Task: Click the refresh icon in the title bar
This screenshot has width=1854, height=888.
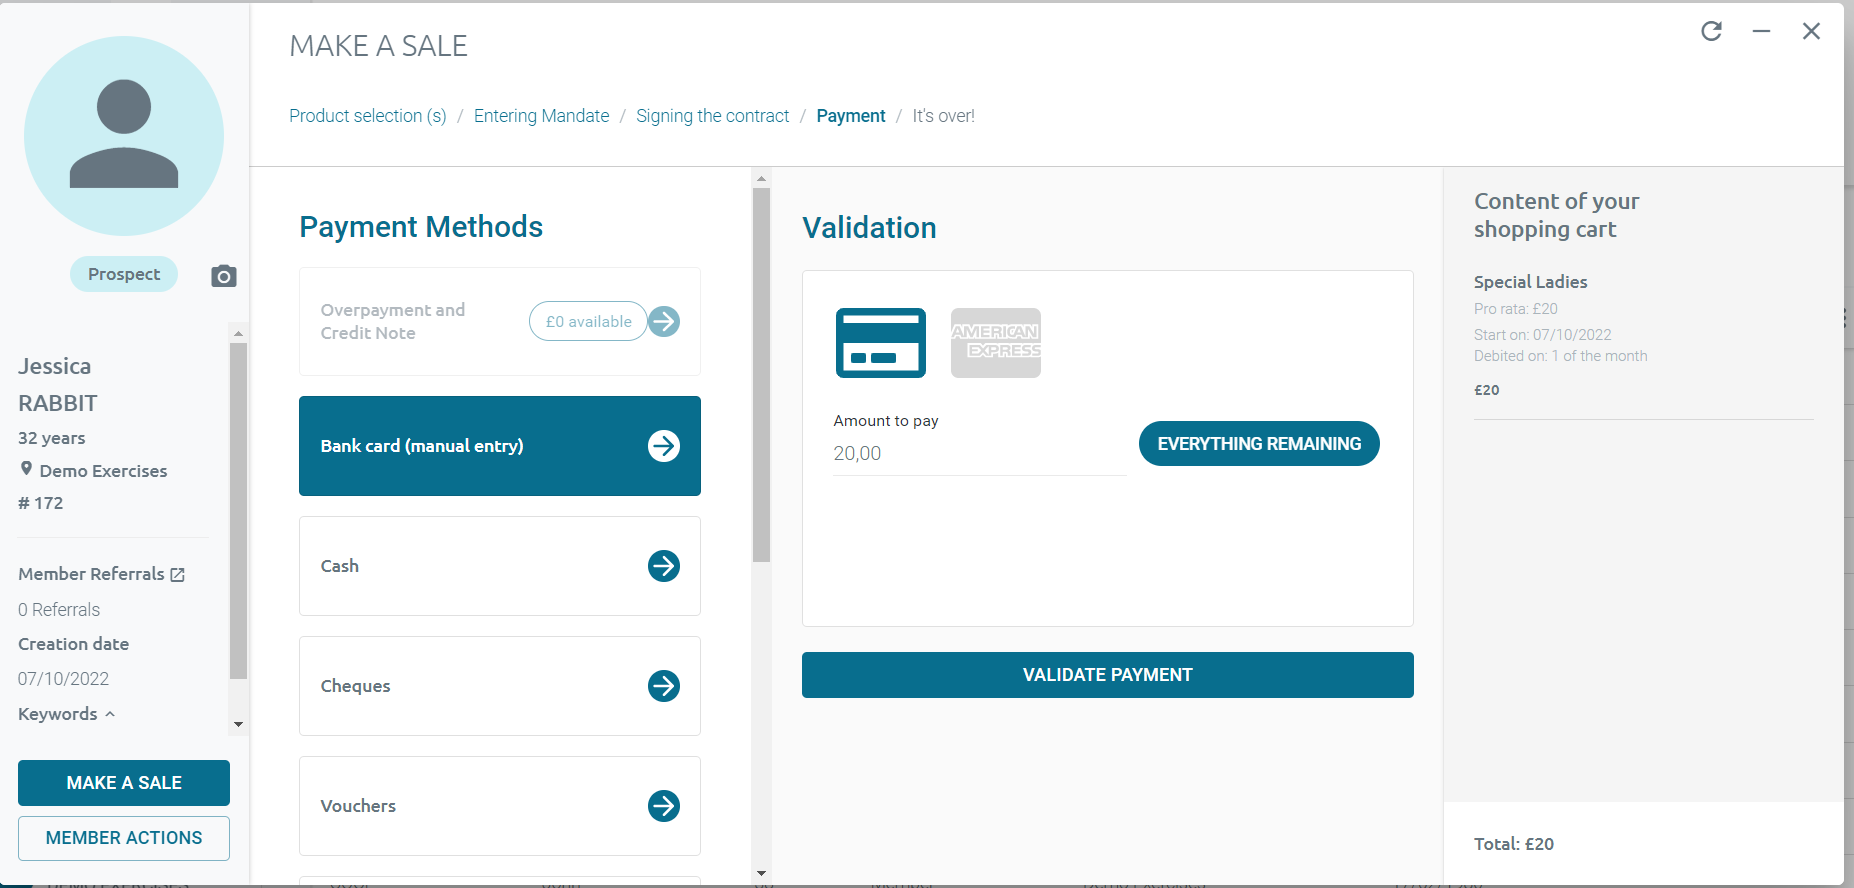Action: click(1711, 31)
